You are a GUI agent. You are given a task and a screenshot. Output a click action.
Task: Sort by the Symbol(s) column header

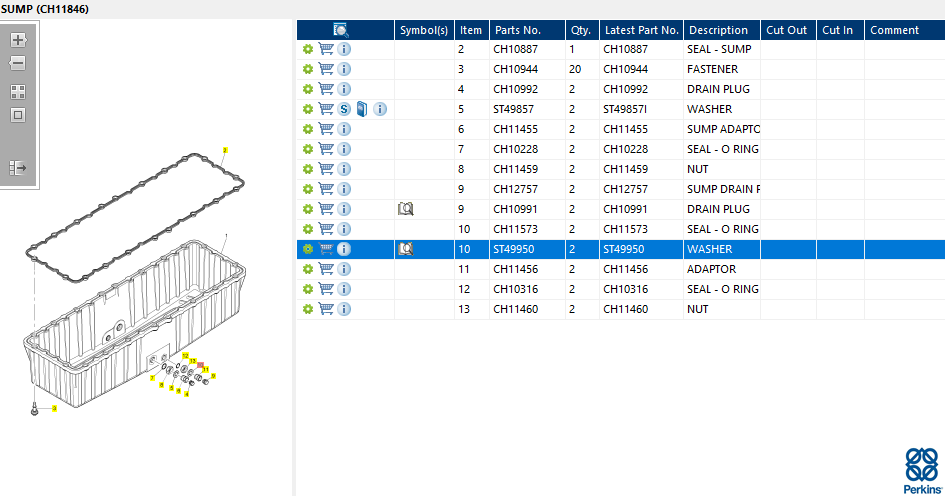[424, 30]
